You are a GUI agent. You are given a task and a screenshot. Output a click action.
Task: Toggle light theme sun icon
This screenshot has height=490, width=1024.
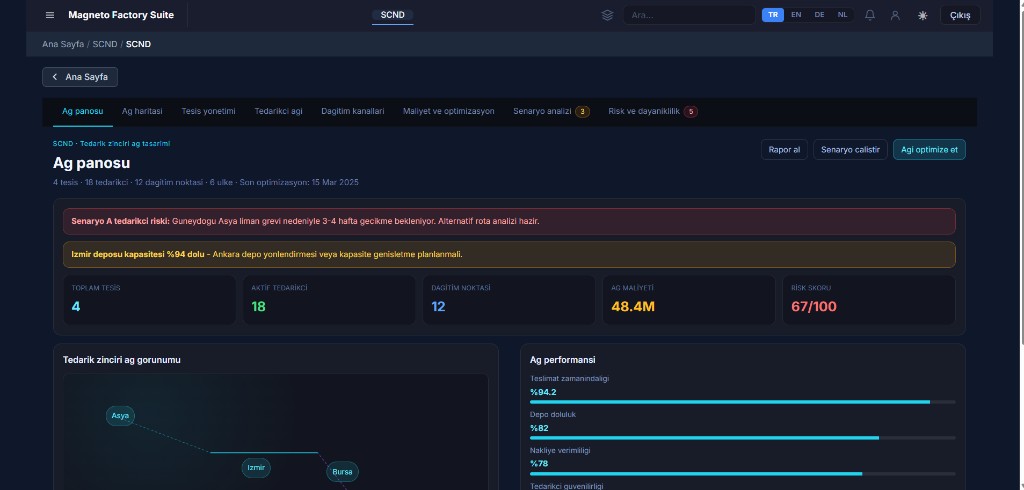click(922, 15)
